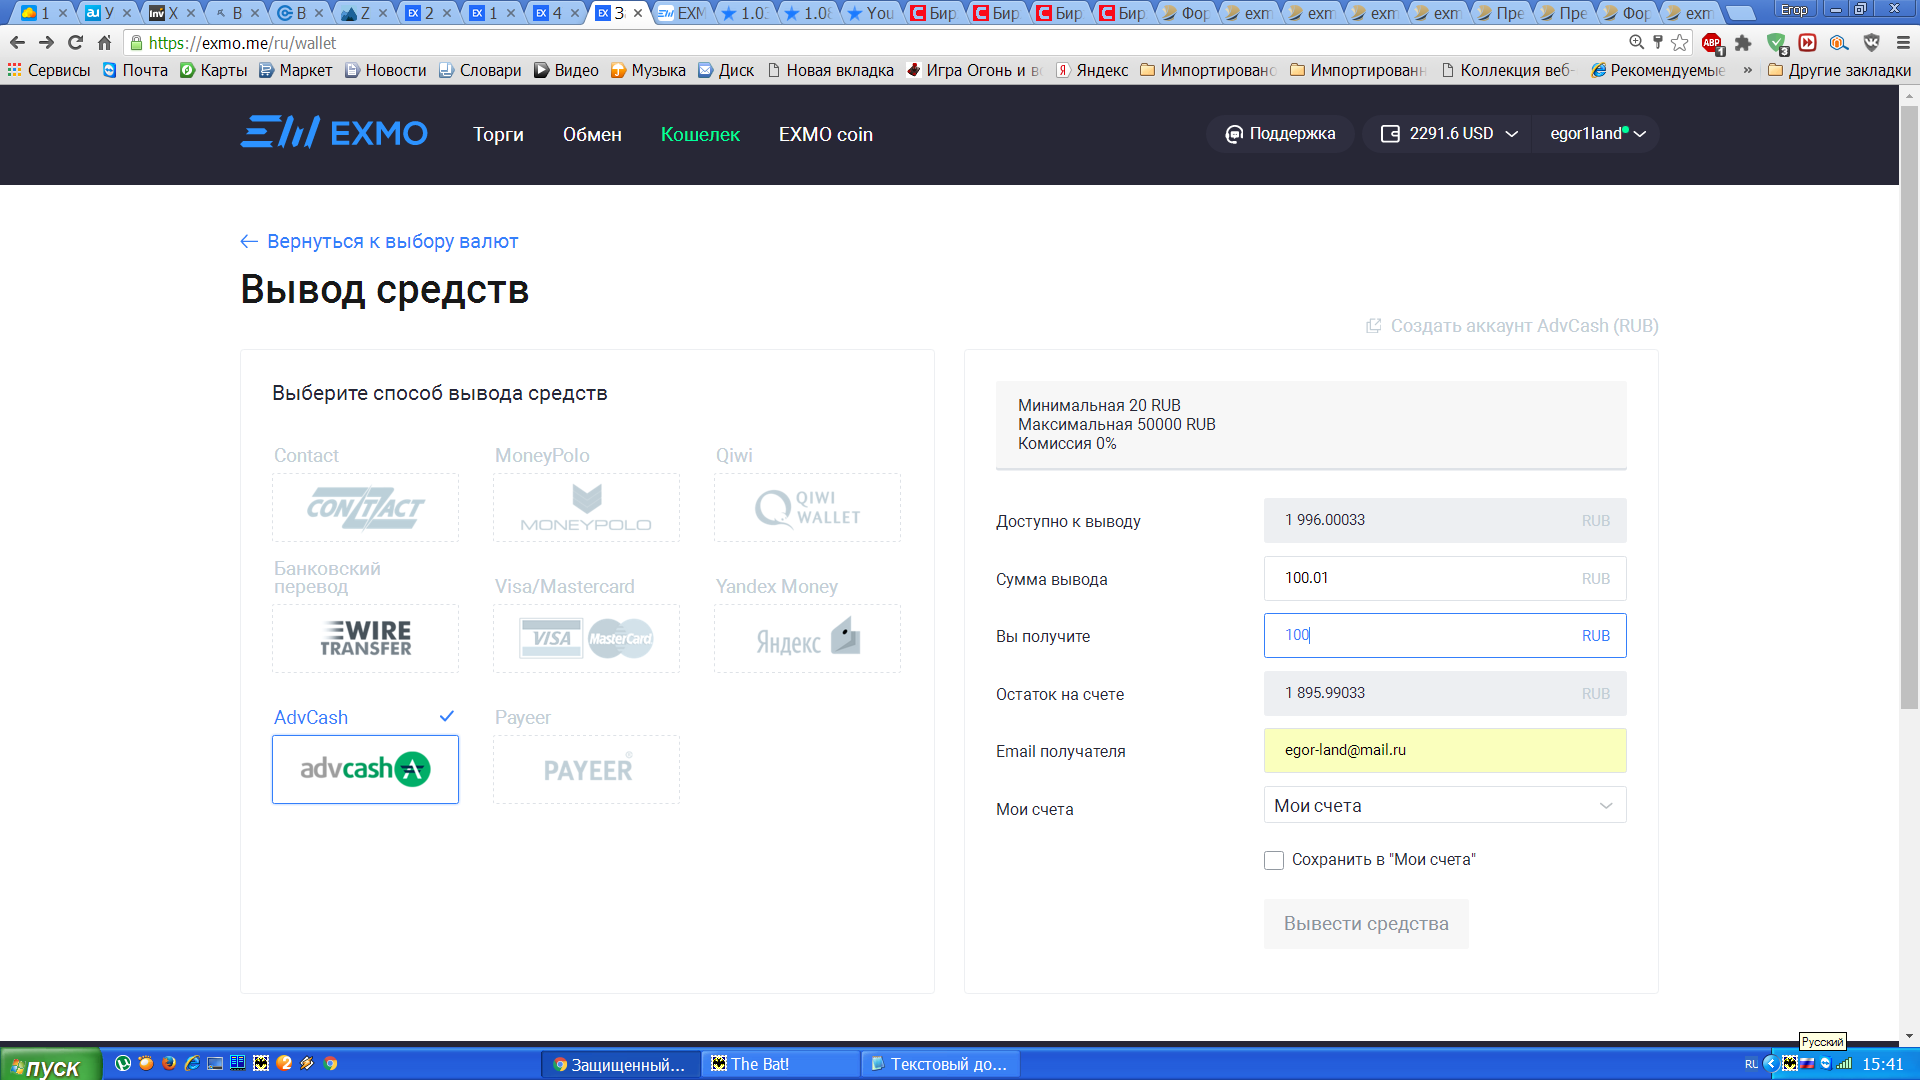Select the MoneyPolo payment icon

(x=586, y=508)
